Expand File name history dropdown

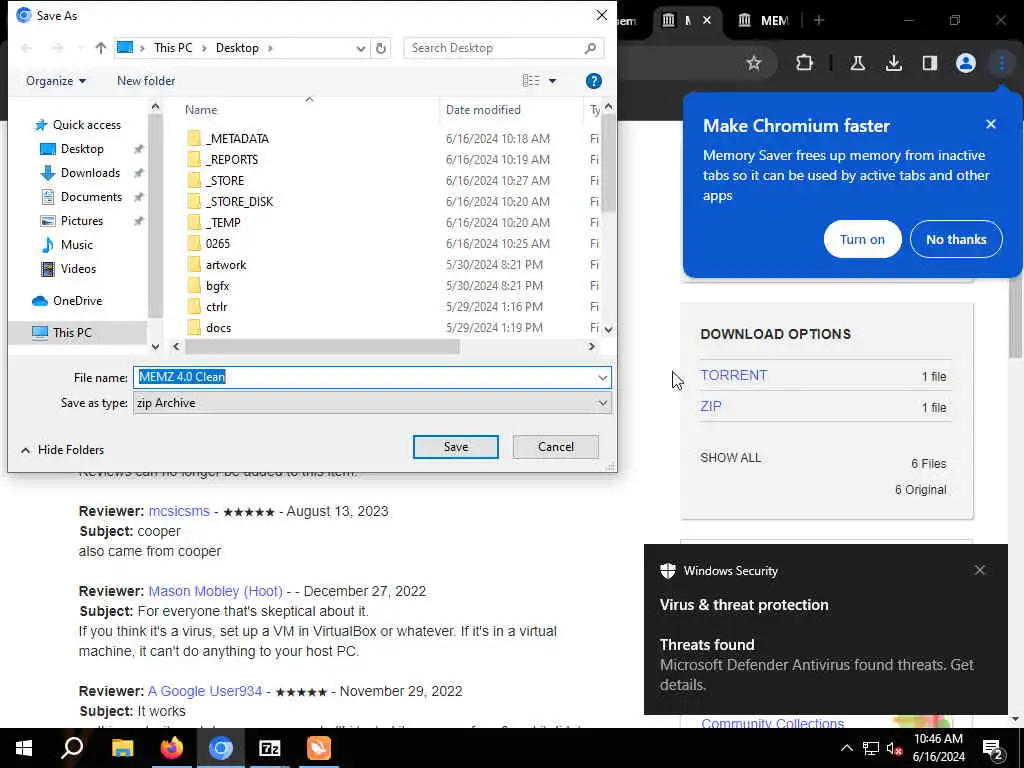(x=602, y=377)
